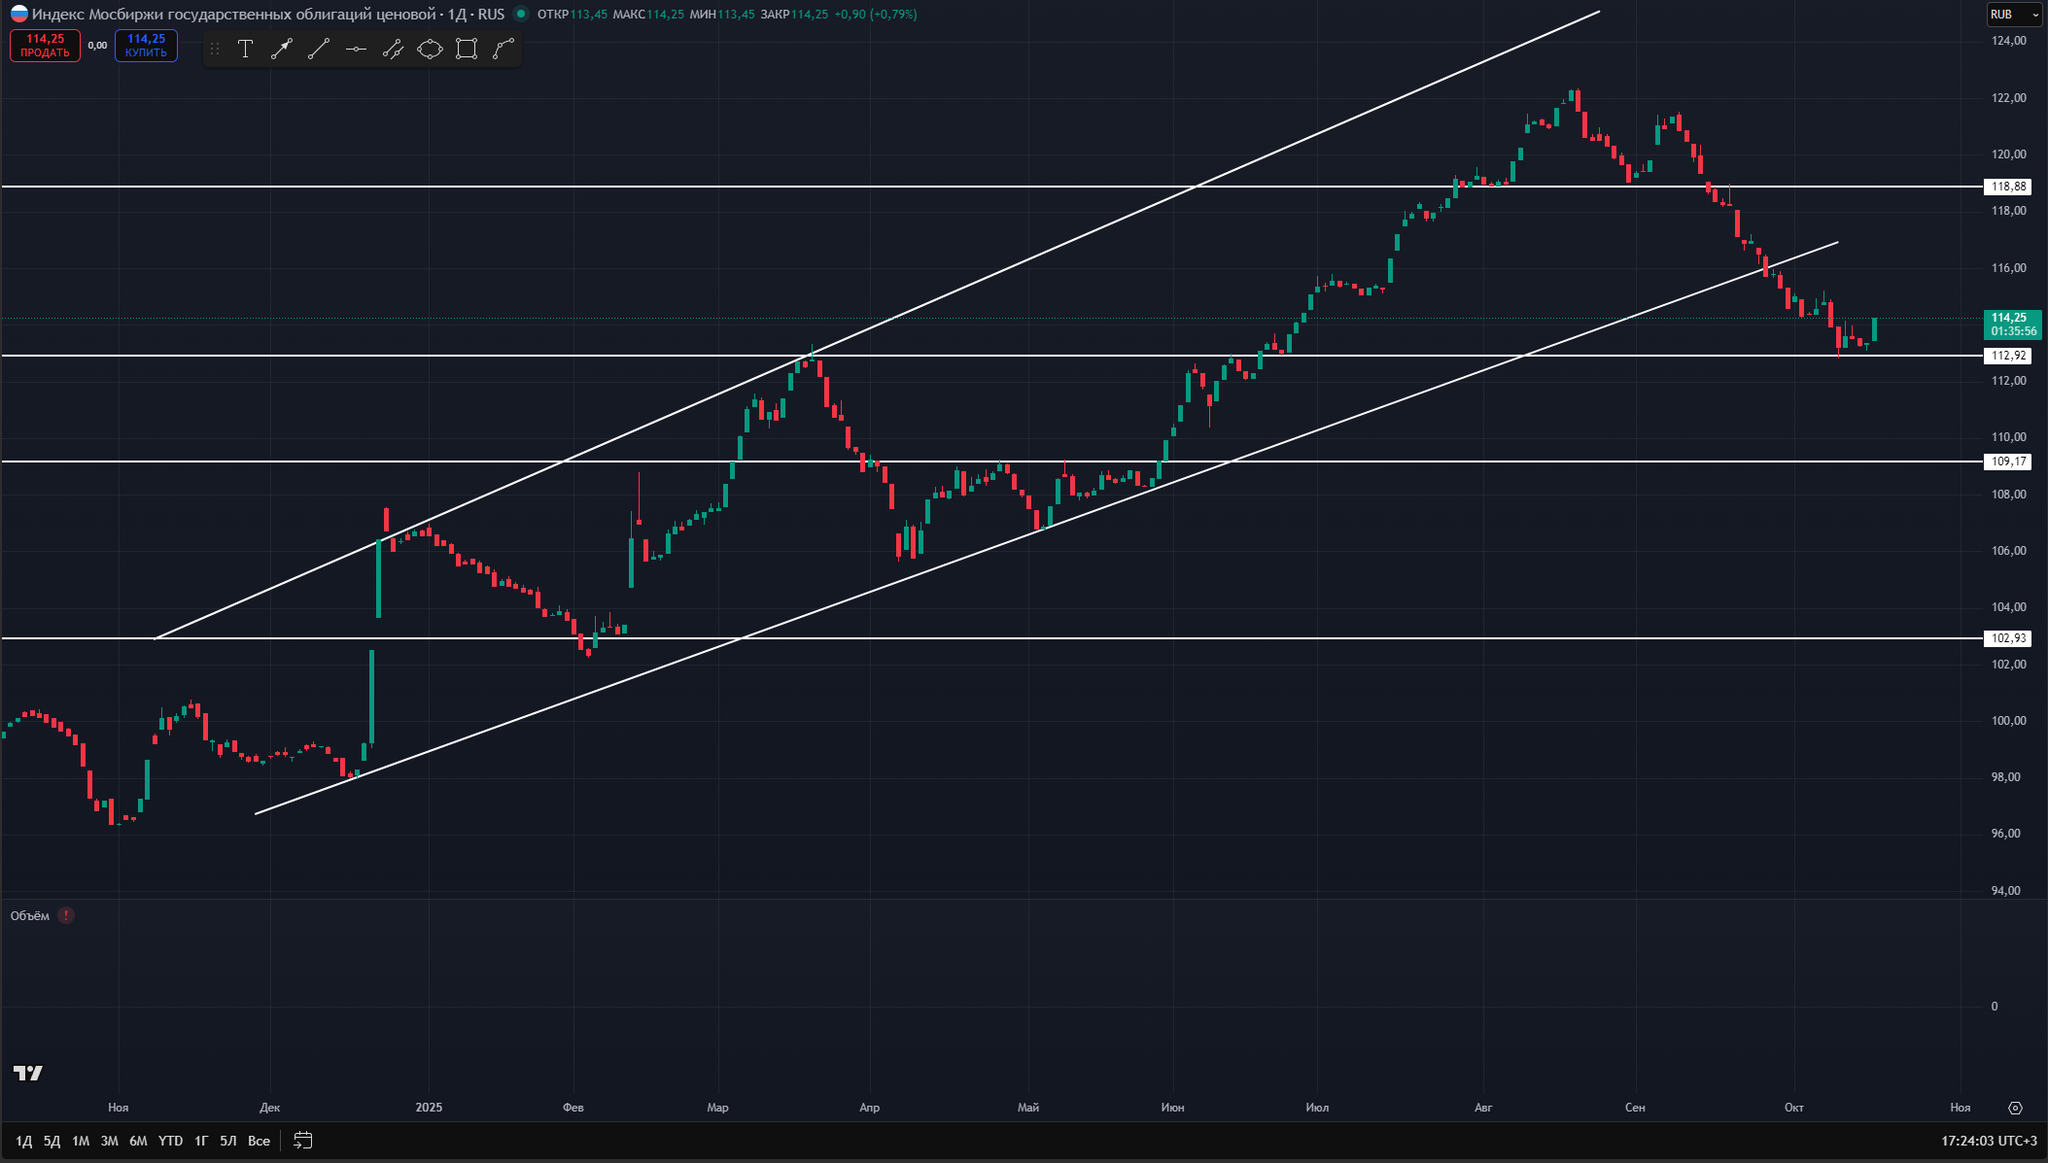Click the Объём indicator warning icon
Image resolution: width=2048 pixels, height=1163 pixels.
point(66,916)
